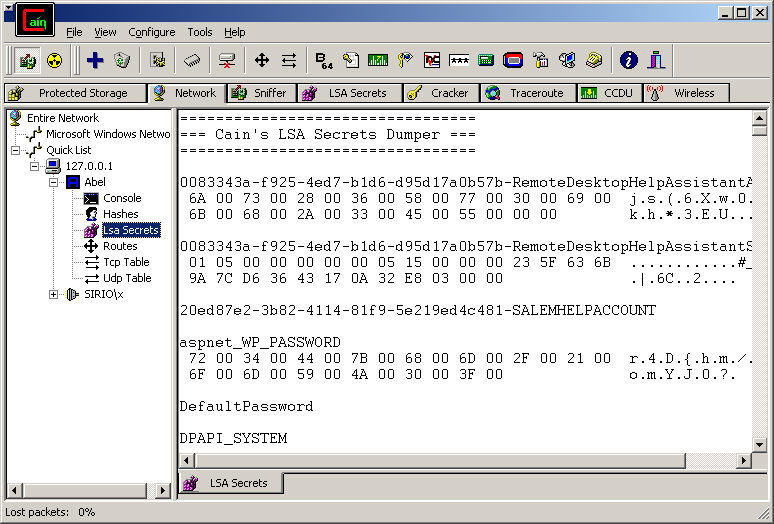Viewport: 774px width, 524px height.
Task: Click the tree pane scroll left arrow
Action: [x=14, y=490]
